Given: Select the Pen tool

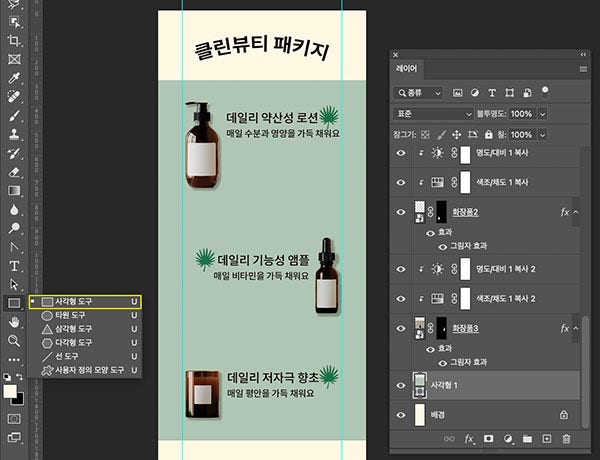Looking at the screenshot, I should (x=14, y=247).
